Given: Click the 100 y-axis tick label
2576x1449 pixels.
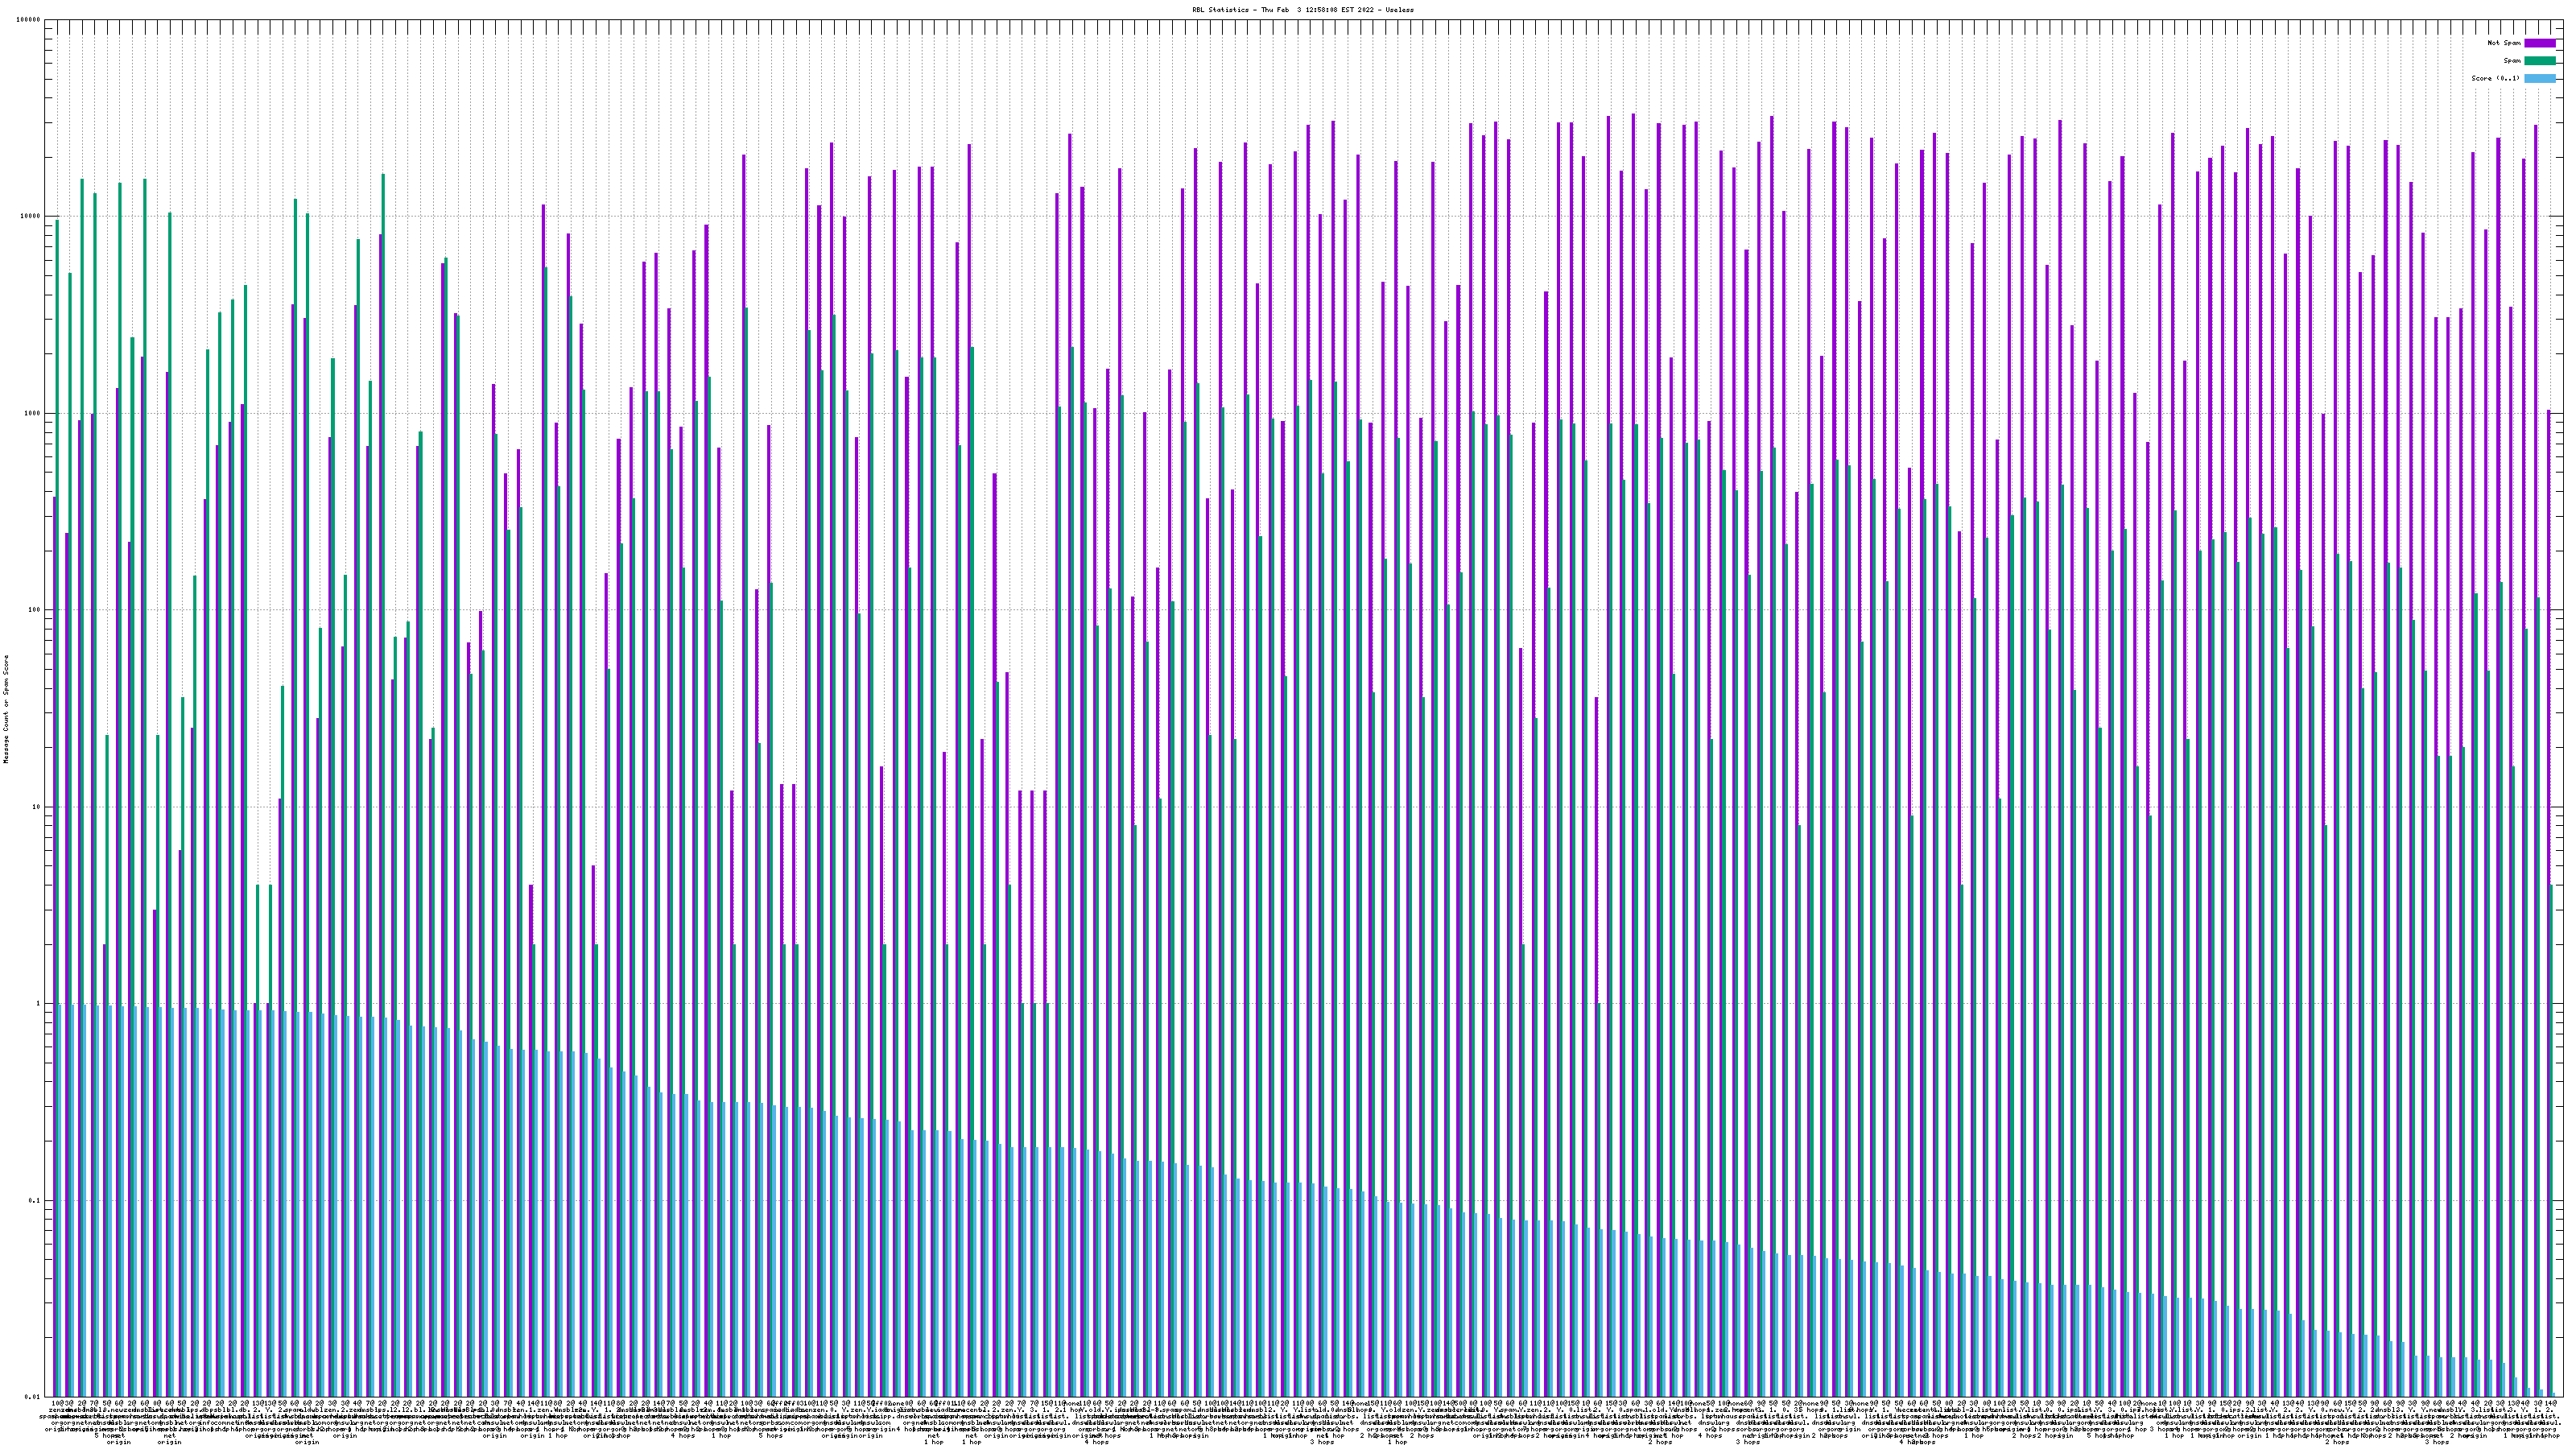Looking at the screenshot, I should pos(35,610).
